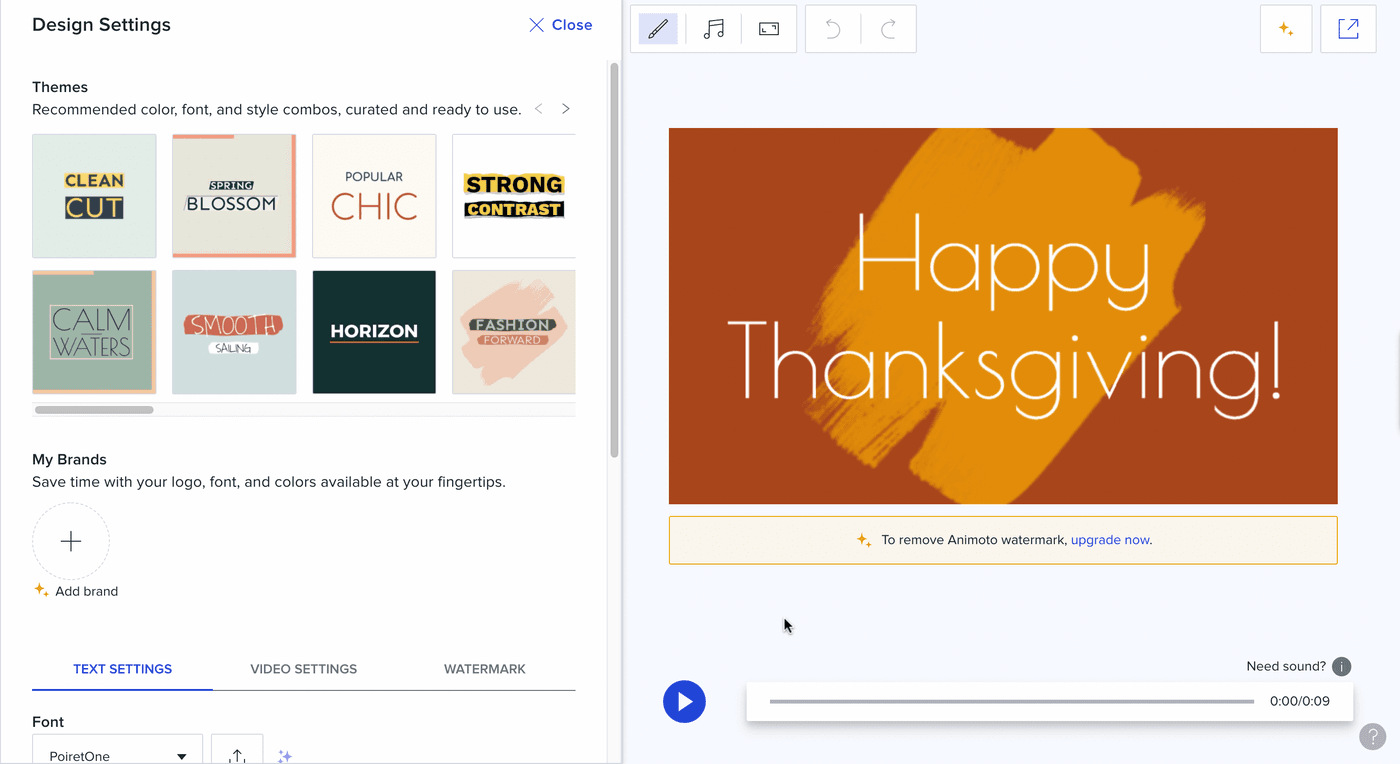Click the Themes heading
Viewport: 1400px width, 764px height.
pyautogui.click(x=60, y=87)
